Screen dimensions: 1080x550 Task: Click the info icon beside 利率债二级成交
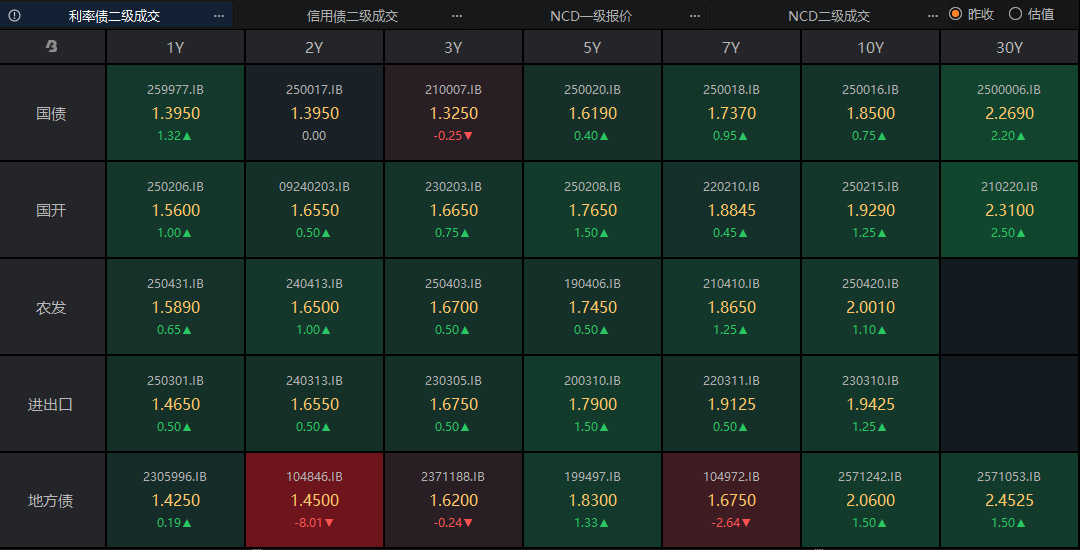coord(15,15)
